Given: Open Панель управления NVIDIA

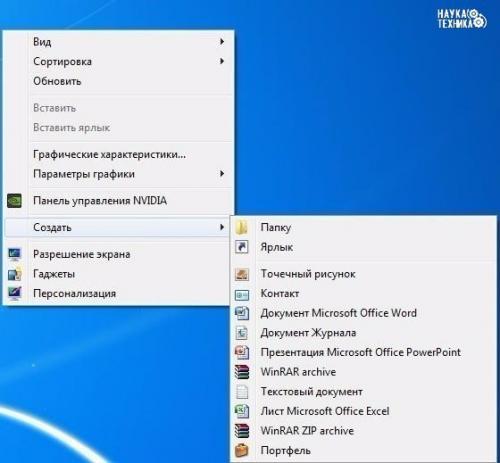Looking at the screenshot, I should tap(118, 201).
